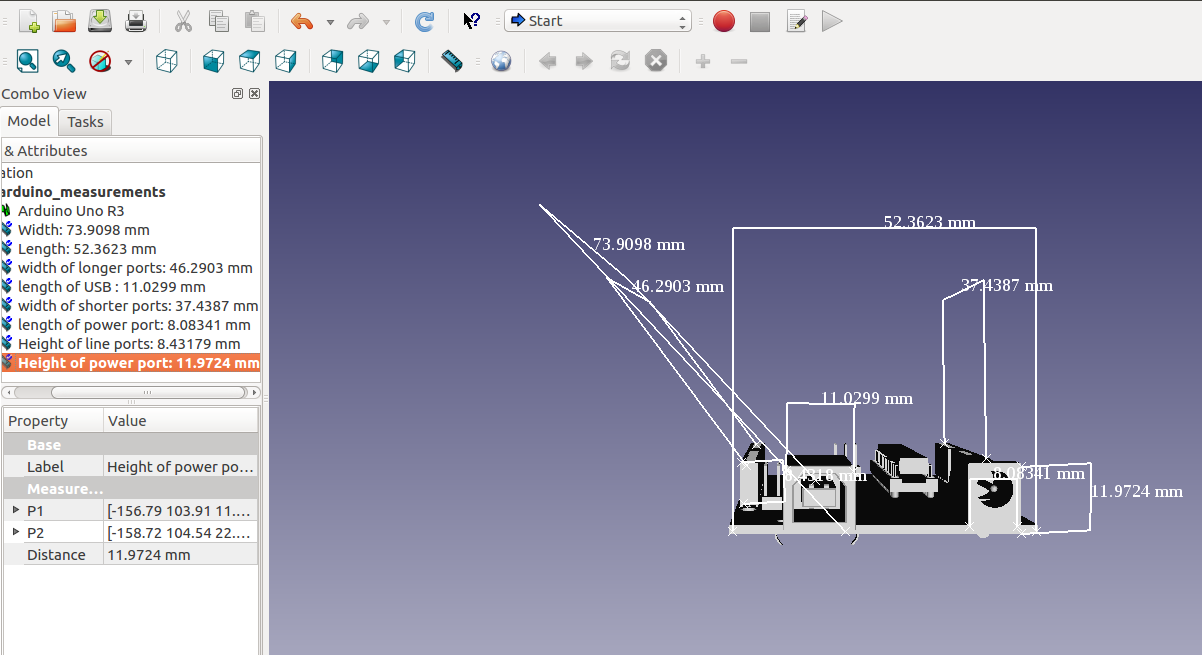Toggle the draw style icon
The image size is (1202, 655).
click(x=100, y=61)
